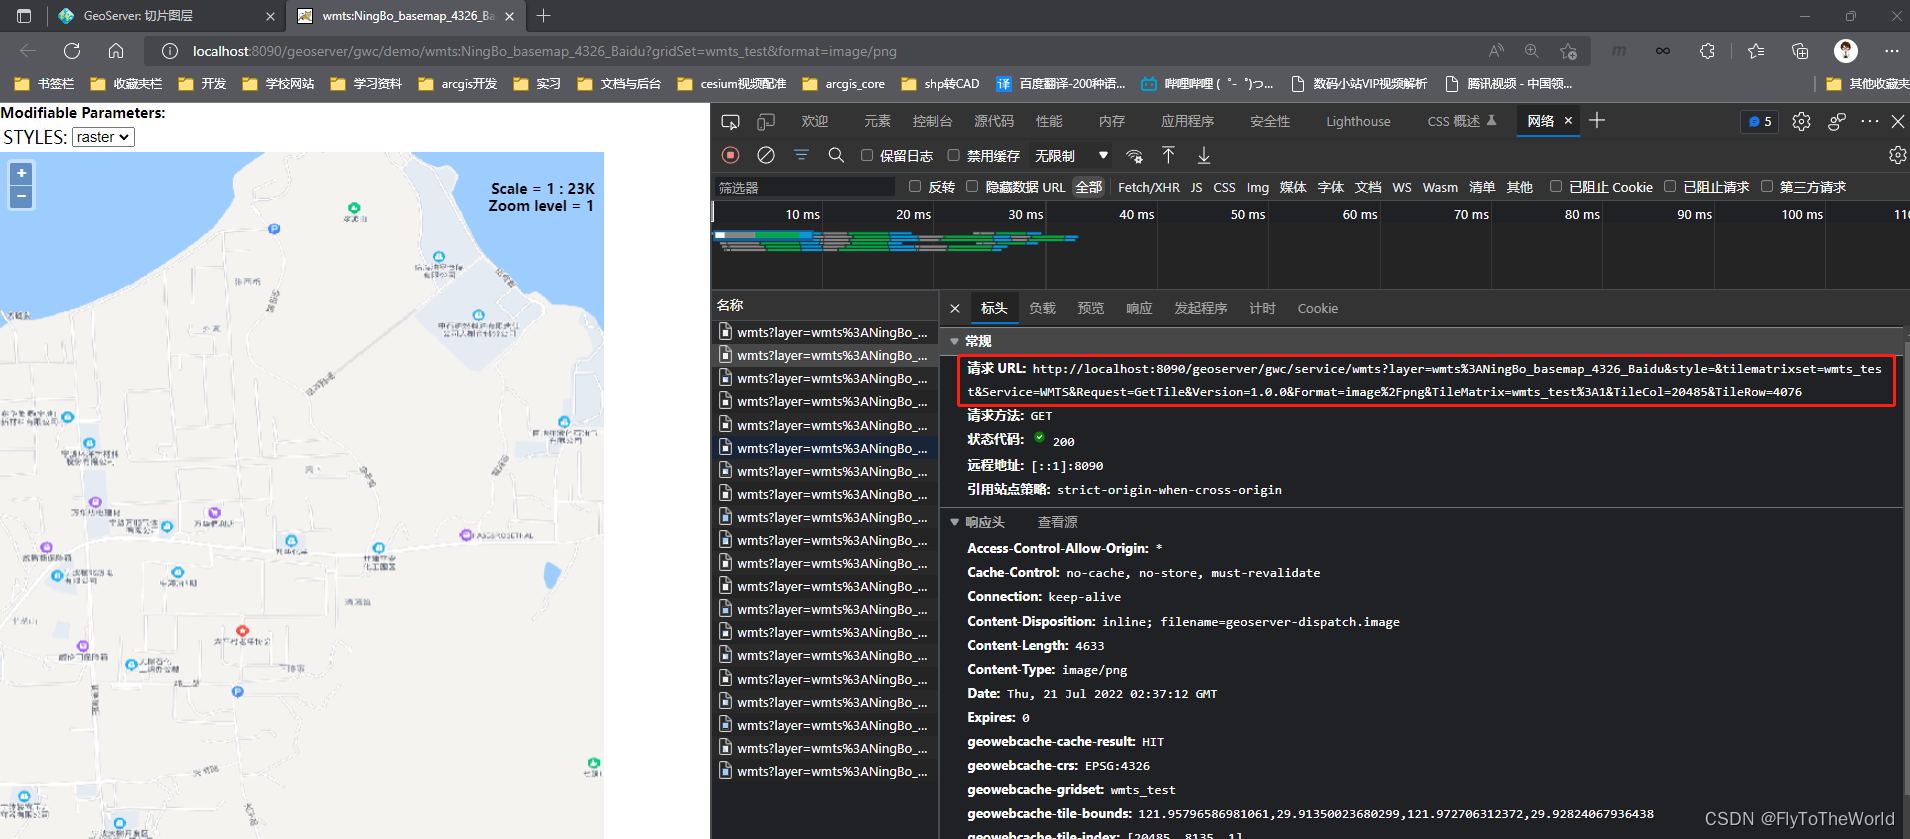Screen dimensions: 1910x839
Task: Open DevTools more options ellipsis
Action: pos(1870,121)
